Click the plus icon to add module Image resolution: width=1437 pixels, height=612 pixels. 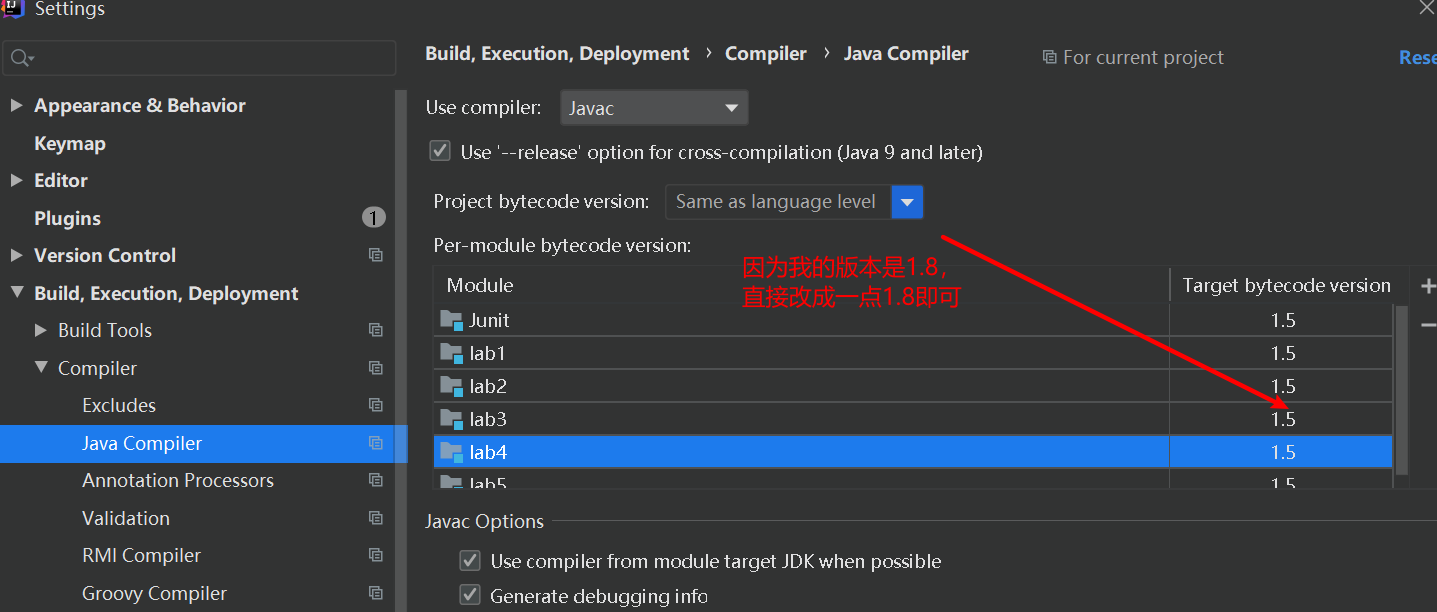click(x=1427, y=286)
